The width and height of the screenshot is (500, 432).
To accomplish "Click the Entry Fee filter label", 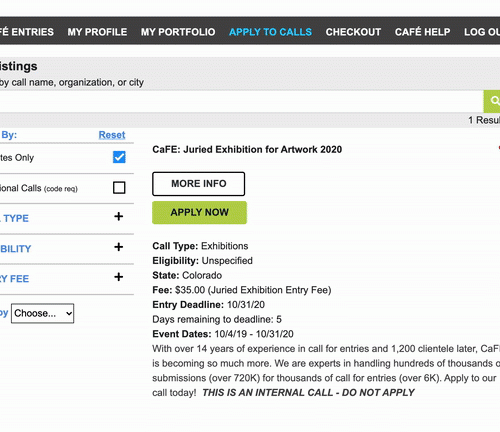I will pyautogui.click(x=14, y=279).
